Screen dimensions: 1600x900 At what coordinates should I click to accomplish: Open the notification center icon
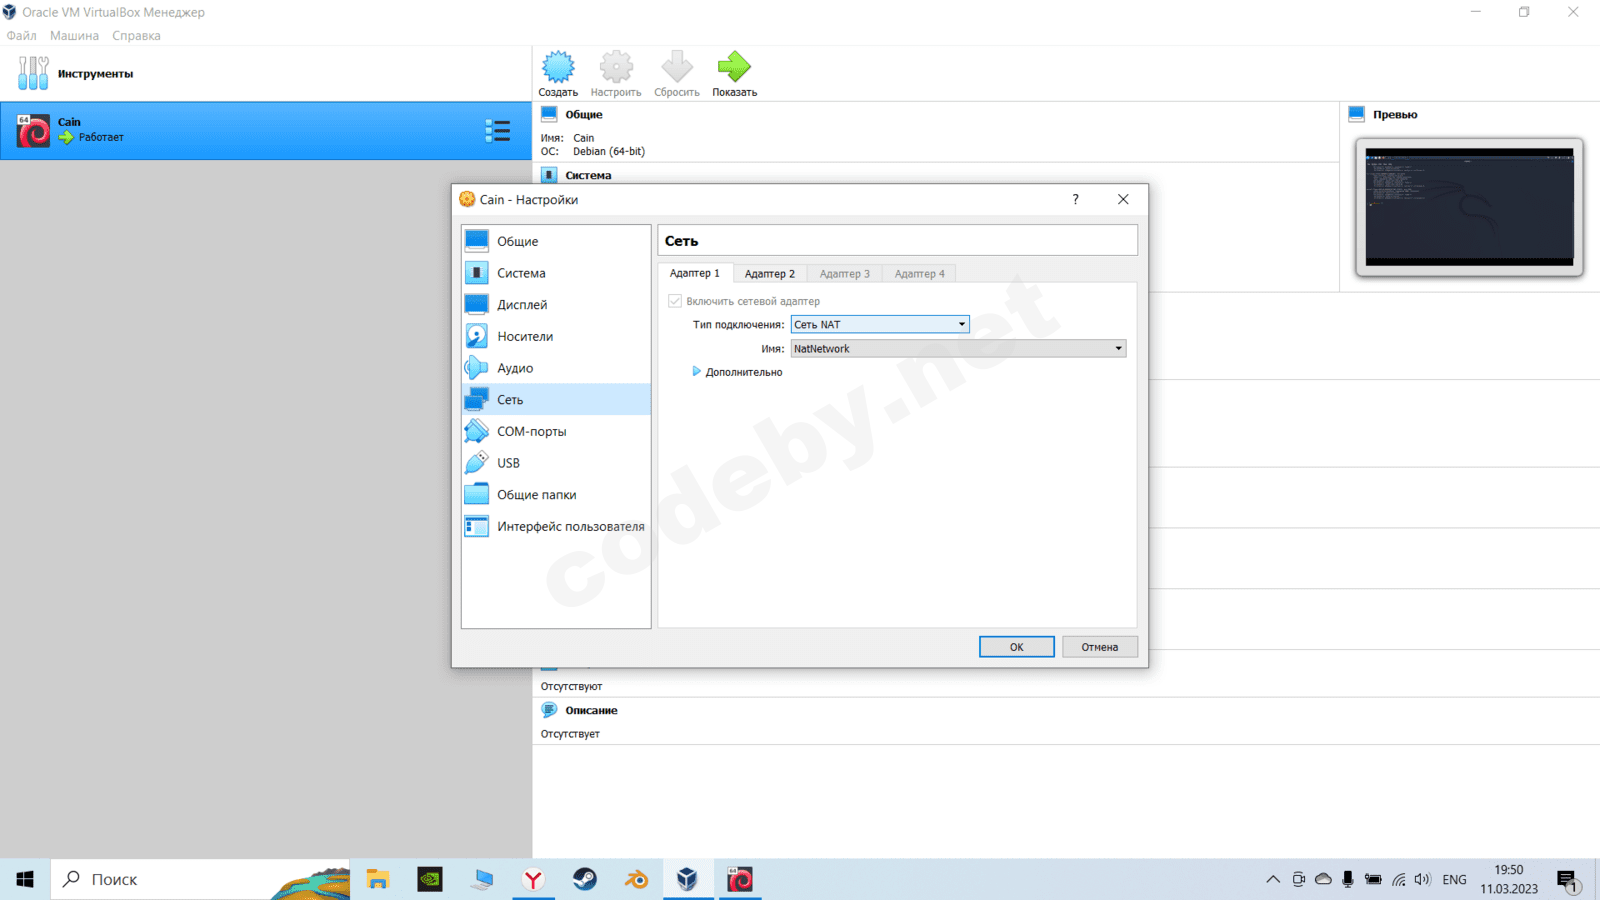click(1568, 880)
